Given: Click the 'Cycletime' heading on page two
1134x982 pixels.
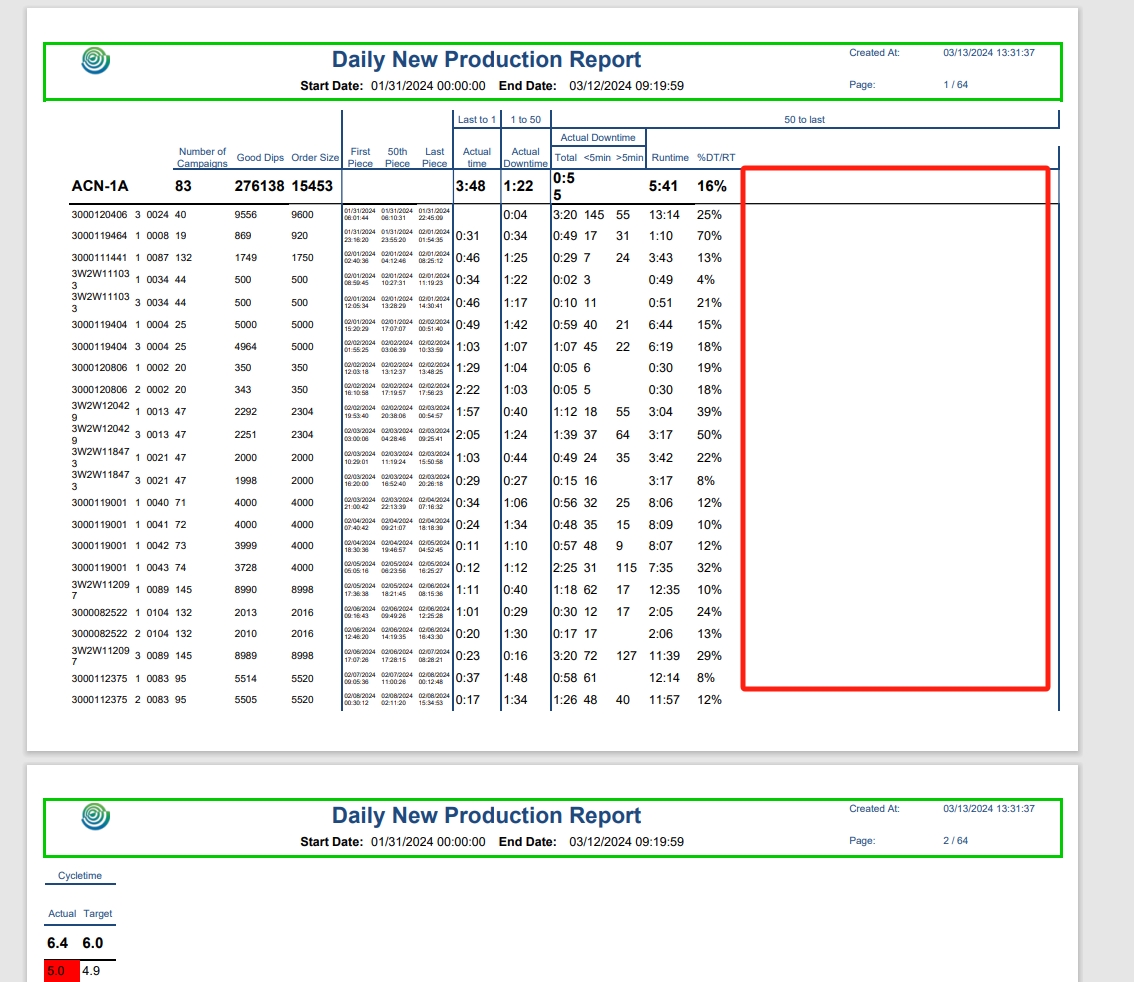Looking at the screenshot, I should pyautogui.click(x=80, y=875).
